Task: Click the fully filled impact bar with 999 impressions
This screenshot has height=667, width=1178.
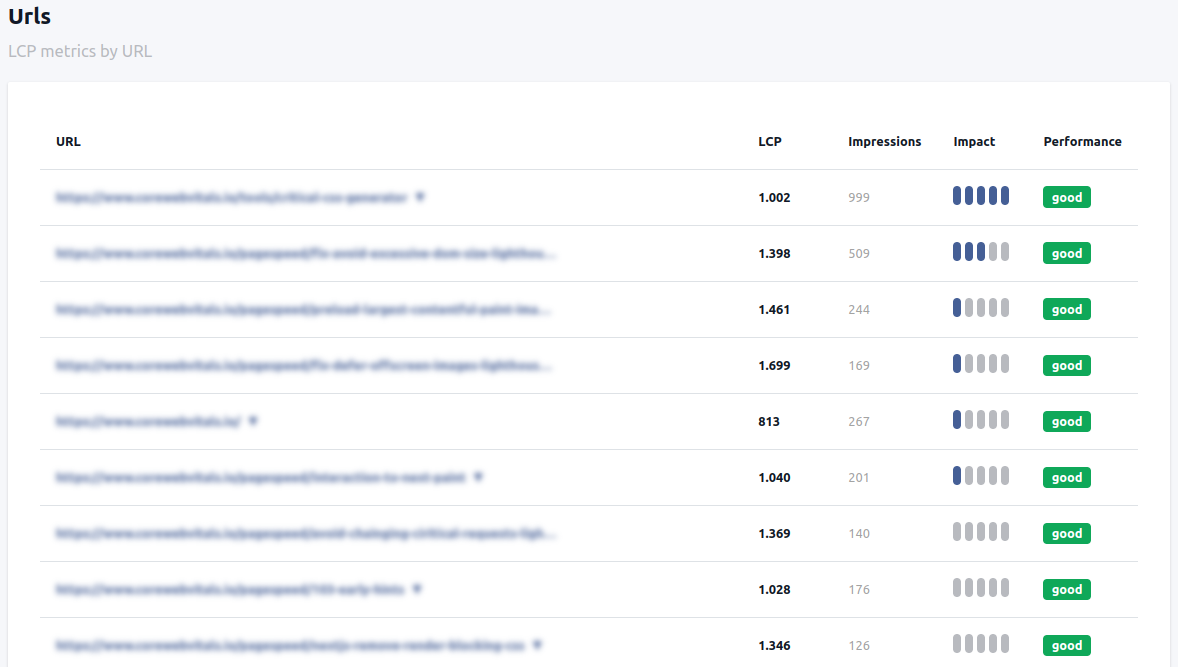Action: [x=980, y=197]
